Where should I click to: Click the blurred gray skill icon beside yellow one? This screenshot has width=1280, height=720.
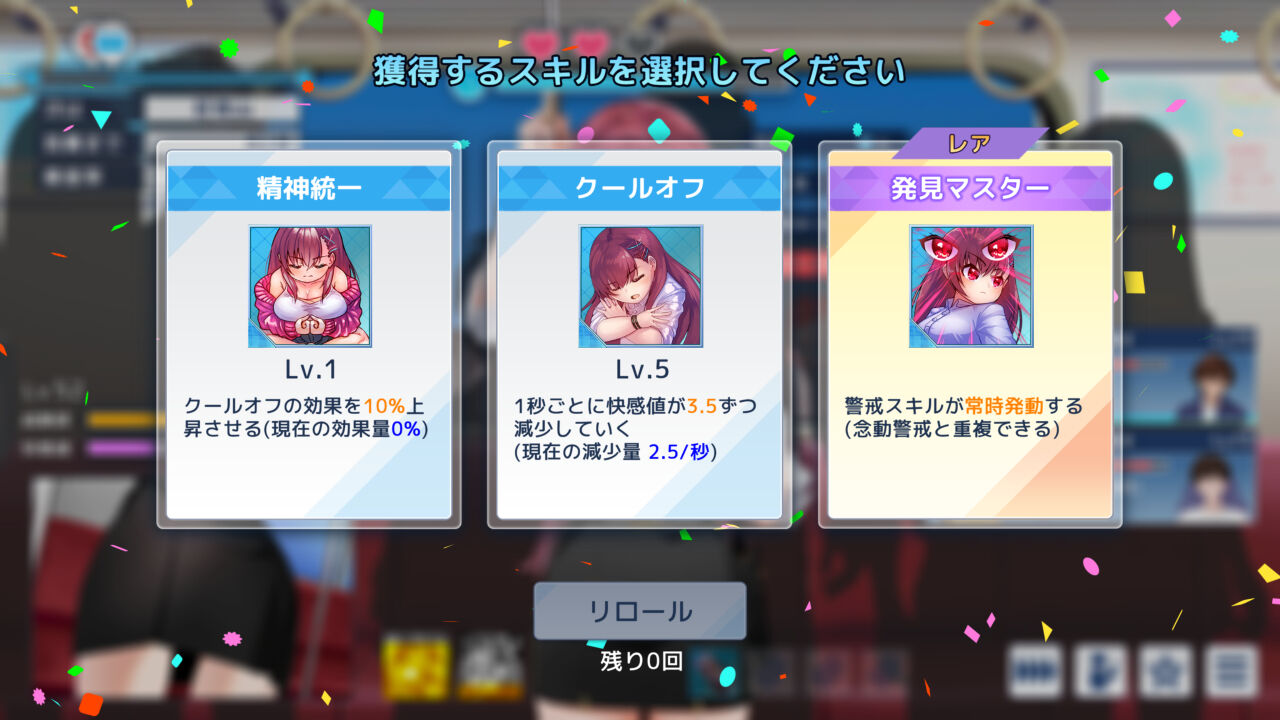(491, 667)
